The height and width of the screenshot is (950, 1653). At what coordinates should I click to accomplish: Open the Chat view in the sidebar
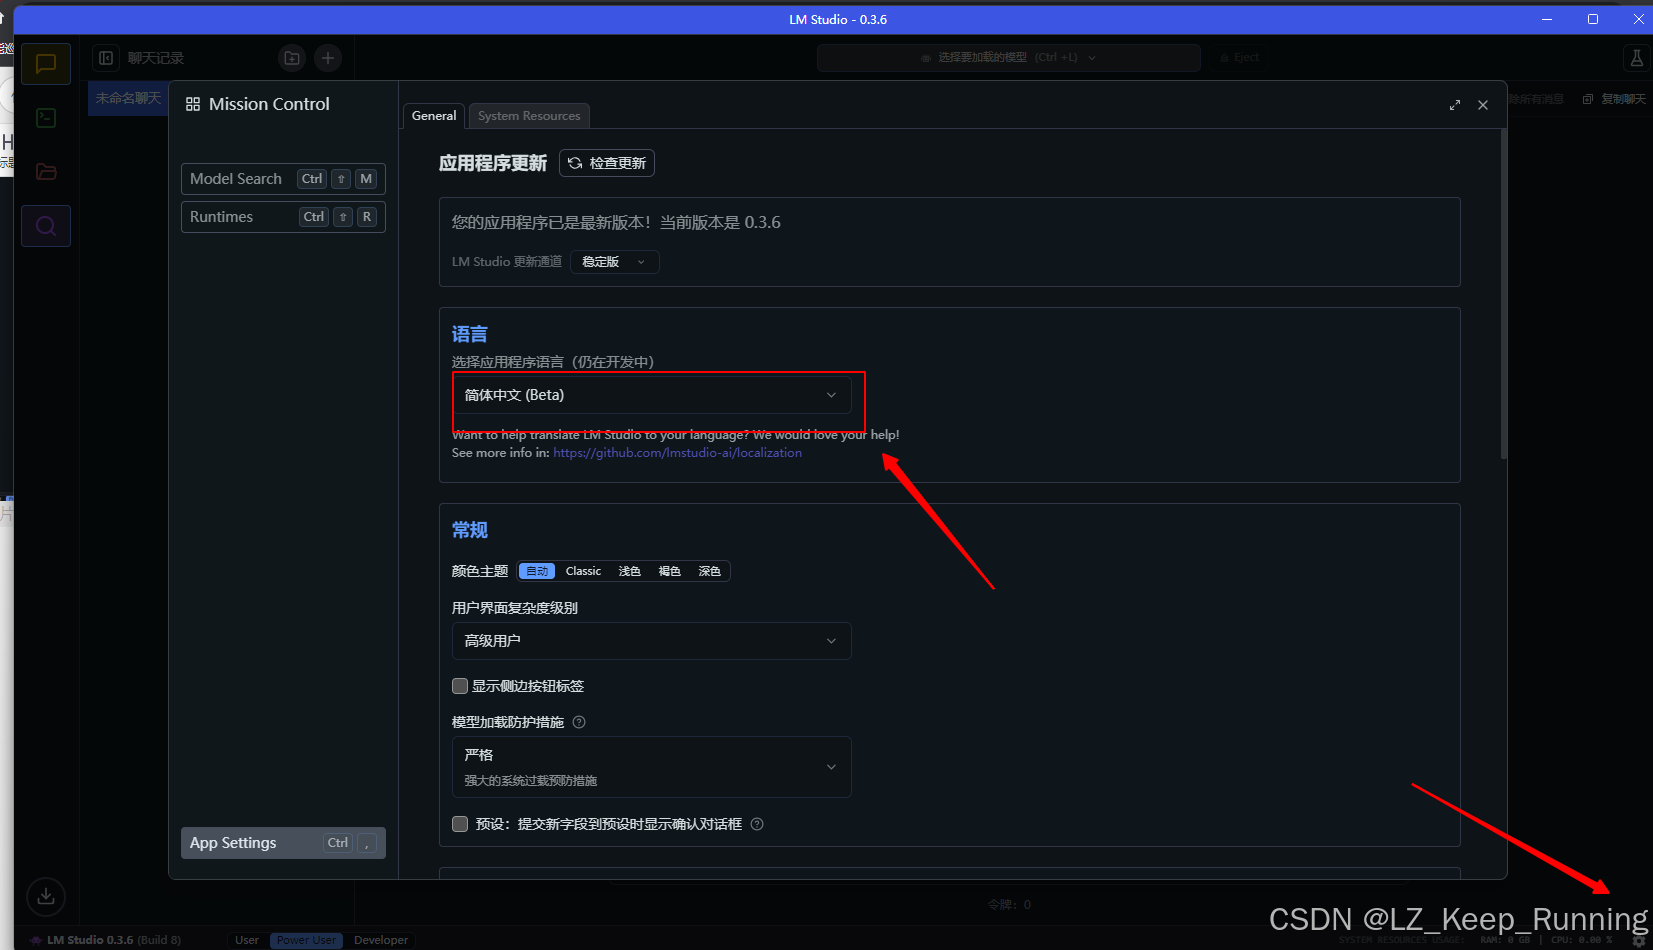(46, 64)
